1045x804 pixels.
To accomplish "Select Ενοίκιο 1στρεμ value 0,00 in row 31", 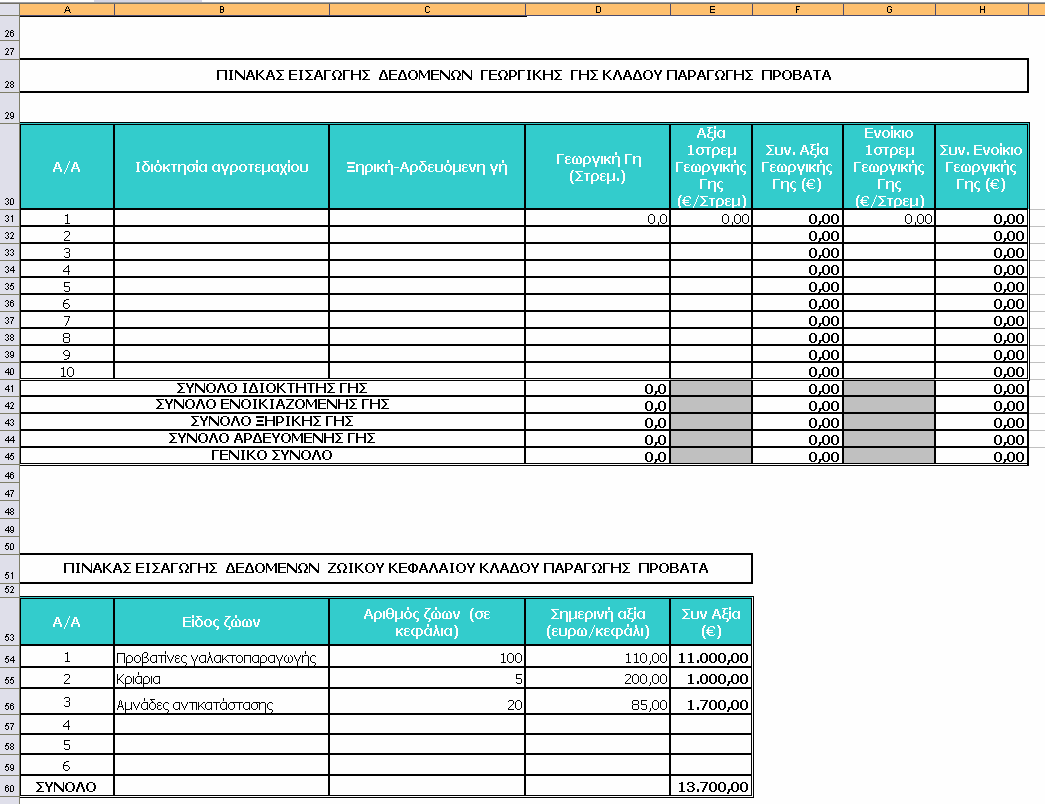I will (x=889, y=218).
